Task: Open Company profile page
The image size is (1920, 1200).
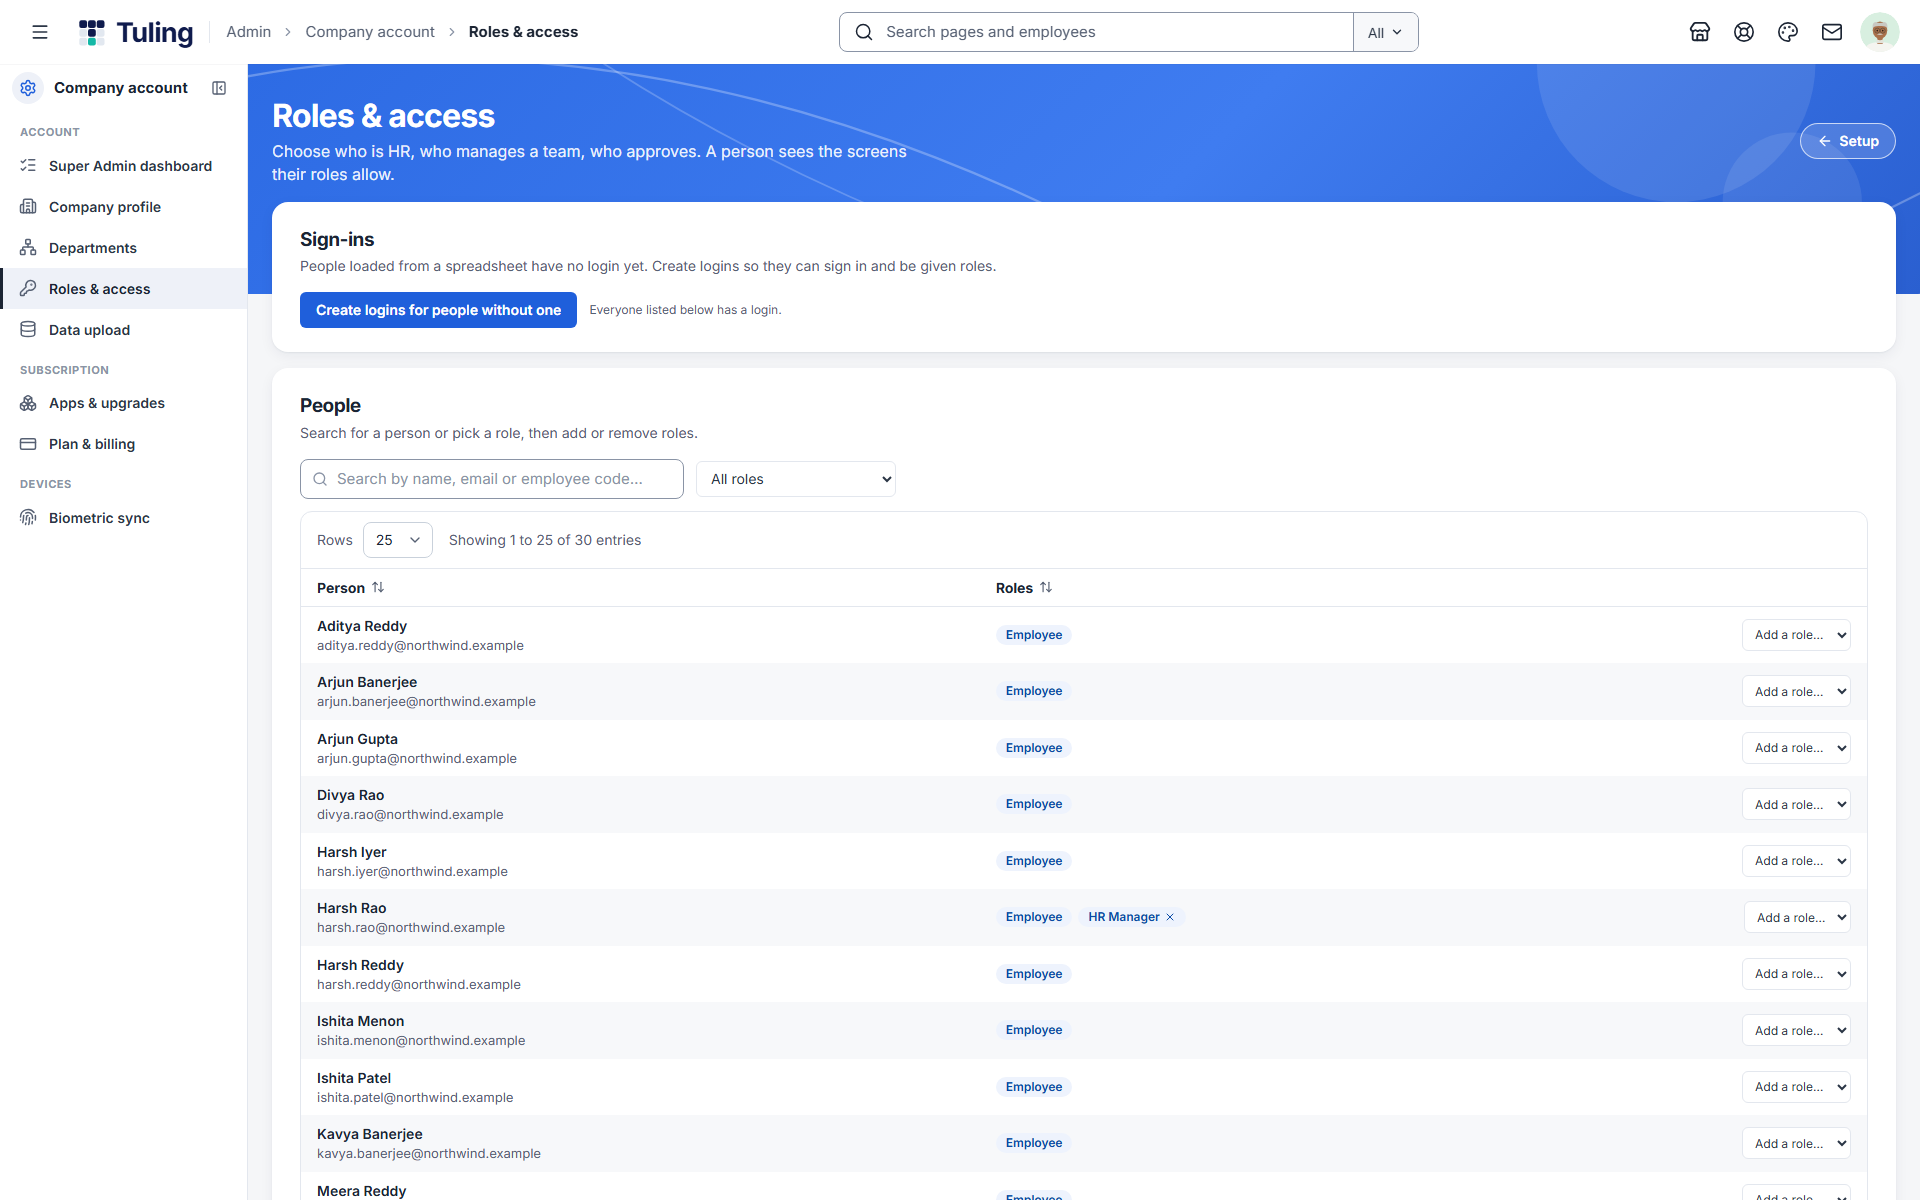Action: [x=124, y=207]
